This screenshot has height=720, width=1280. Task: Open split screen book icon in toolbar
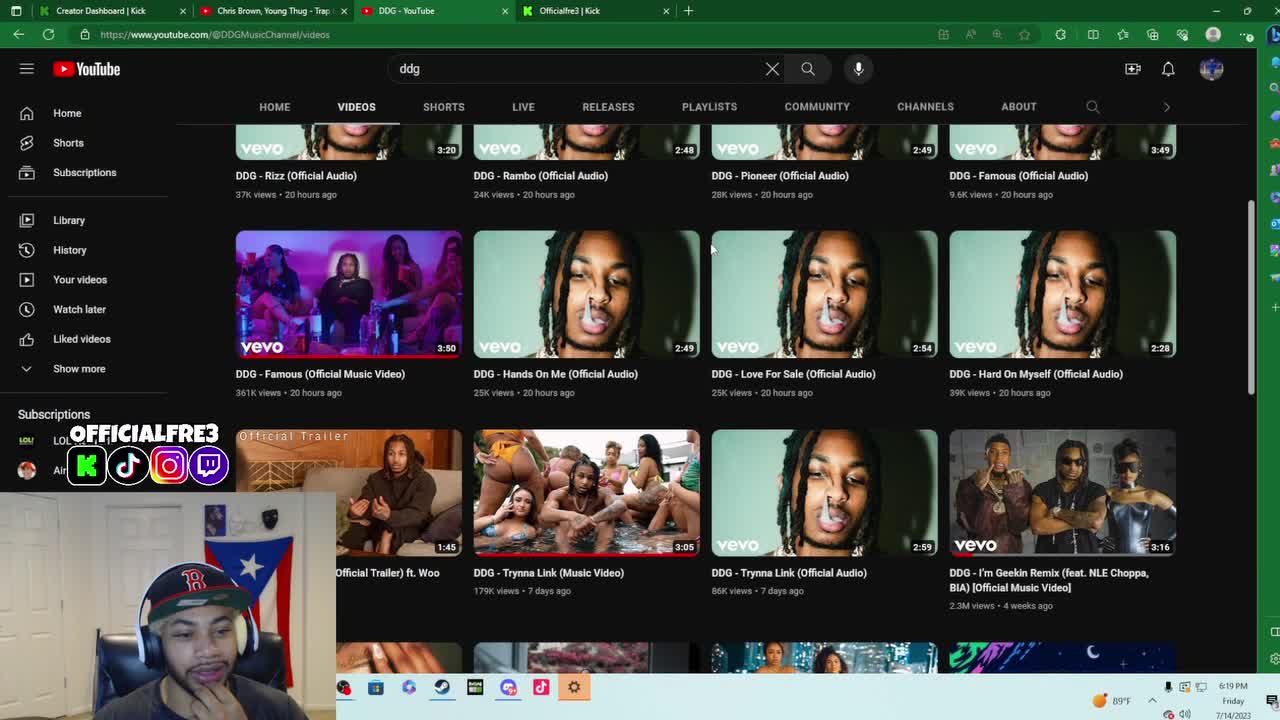coord(1093,34)
